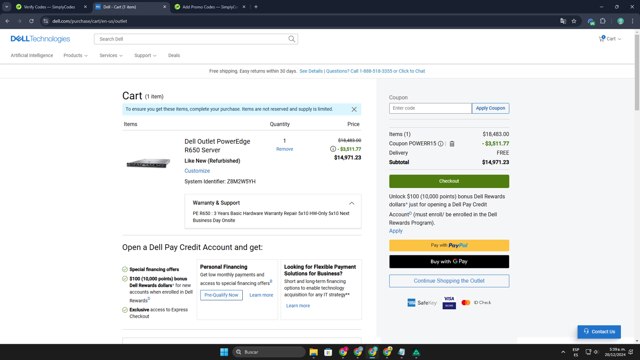Open the cart icon in the Dell header
Viewport: 640px width, 360px height.
click(602, 39)
